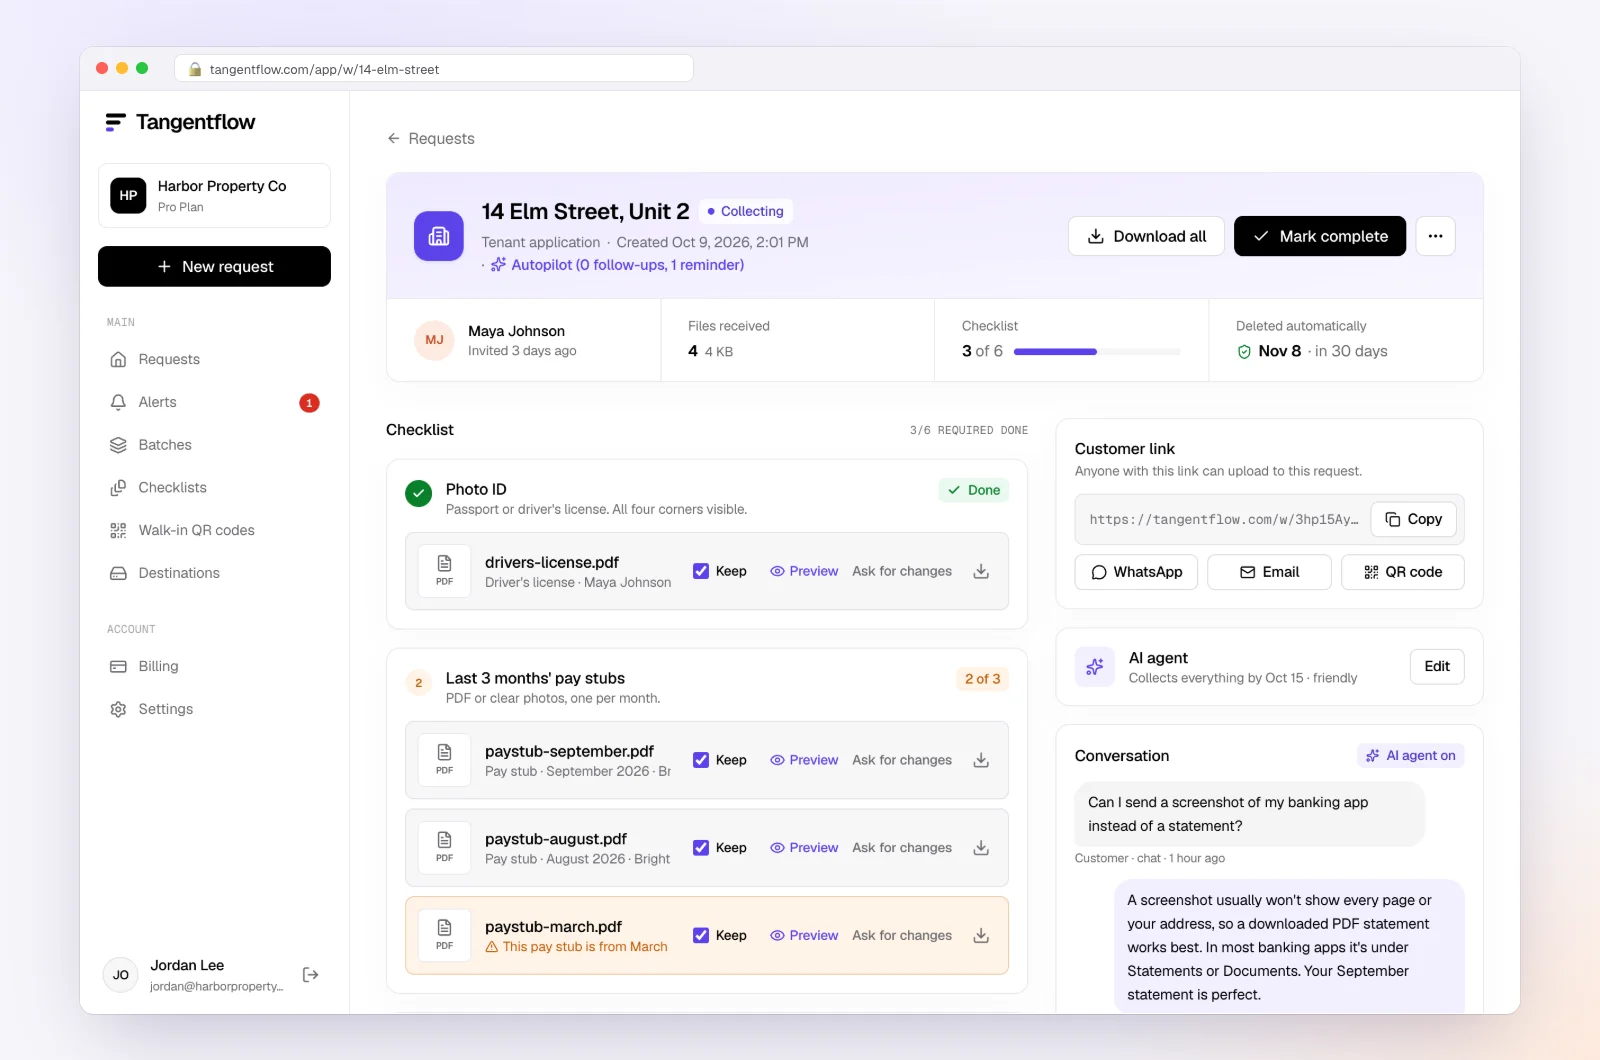
Task: Click the checklist progress bar
Action: [x=1097, y=352]
